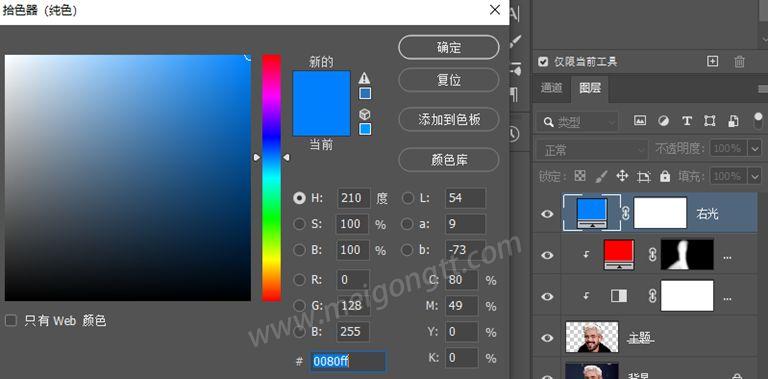Lock layer position icon
The image size is (768, 379).
[x=622, y=176]
